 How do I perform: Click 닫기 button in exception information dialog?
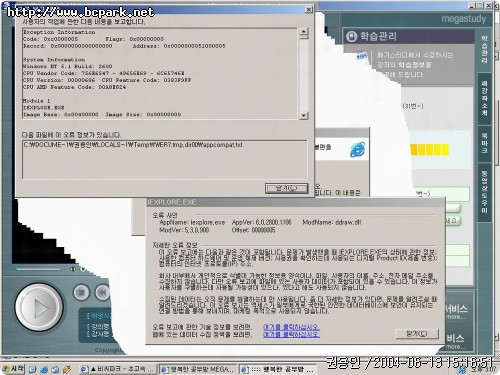(x=286, y=188)
